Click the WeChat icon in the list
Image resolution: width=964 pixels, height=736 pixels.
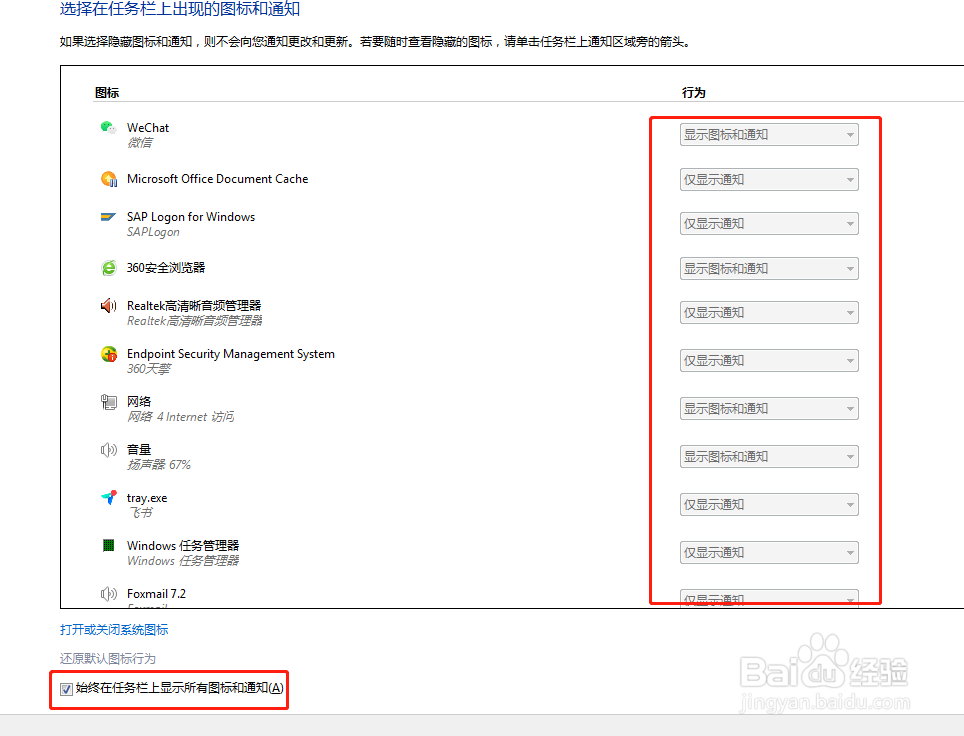(108, 127)
